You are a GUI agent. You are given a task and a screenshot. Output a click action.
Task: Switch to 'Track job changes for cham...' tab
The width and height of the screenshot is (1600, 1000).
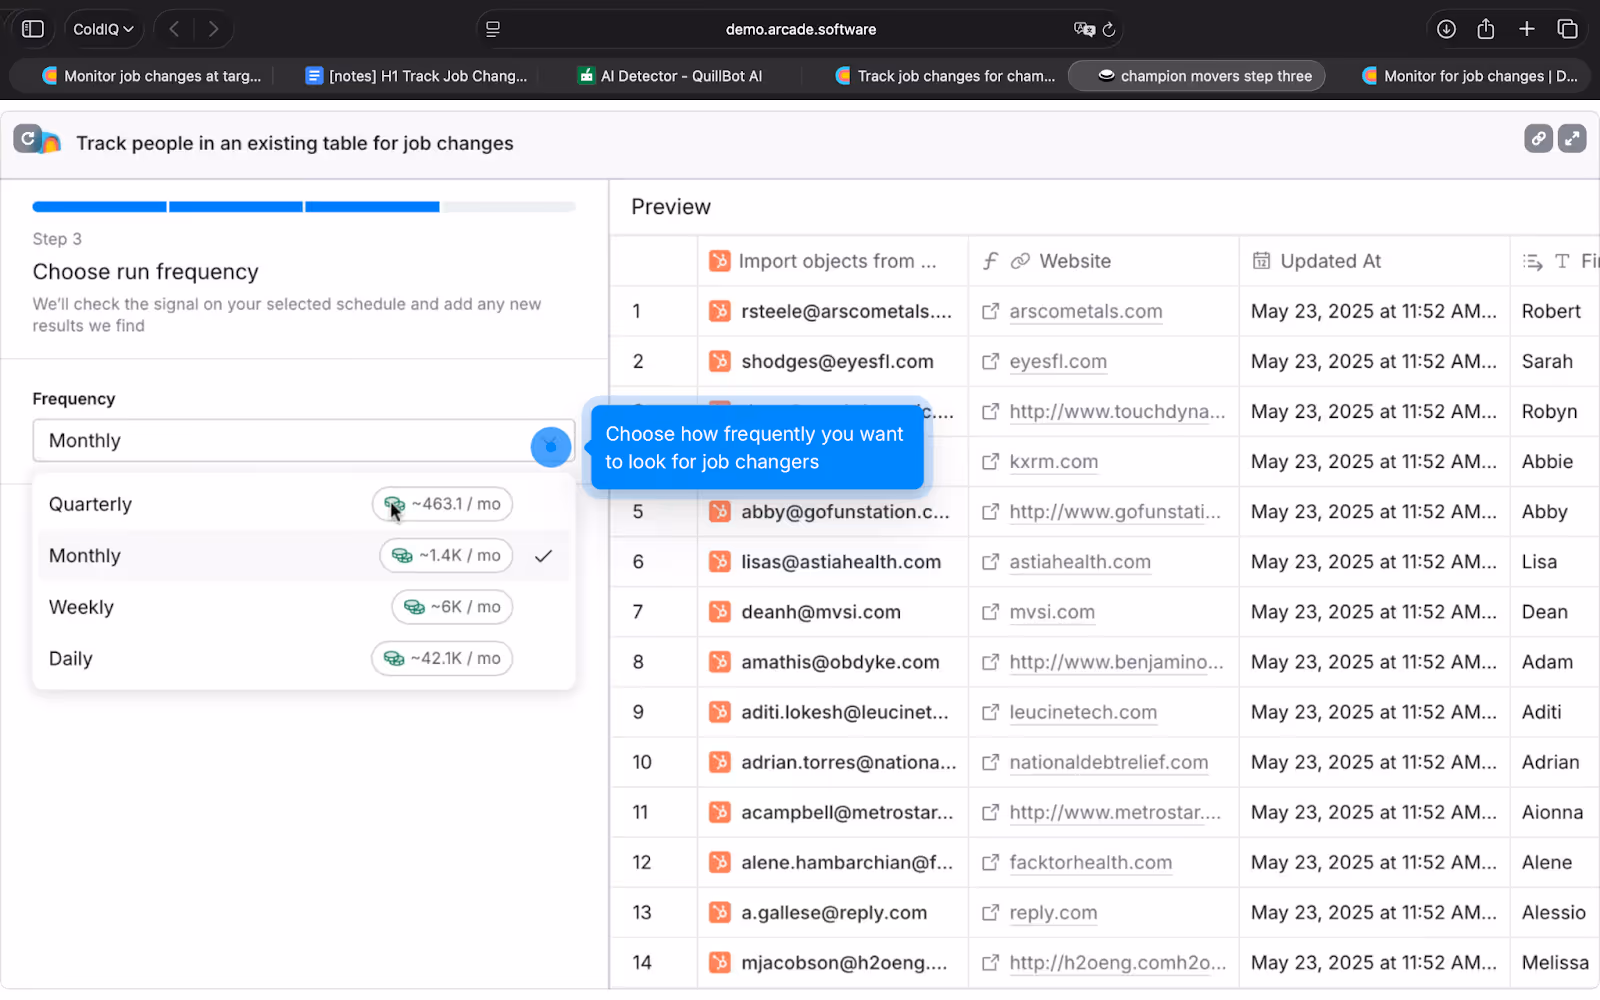(x=945, y=76)
